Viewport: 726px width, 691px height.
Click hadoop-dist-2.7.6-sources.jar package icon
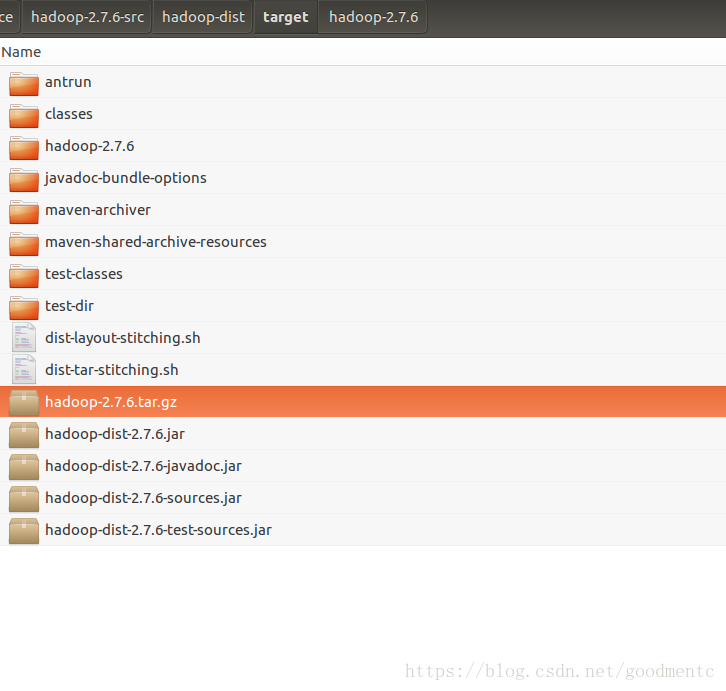click(24, 498)
